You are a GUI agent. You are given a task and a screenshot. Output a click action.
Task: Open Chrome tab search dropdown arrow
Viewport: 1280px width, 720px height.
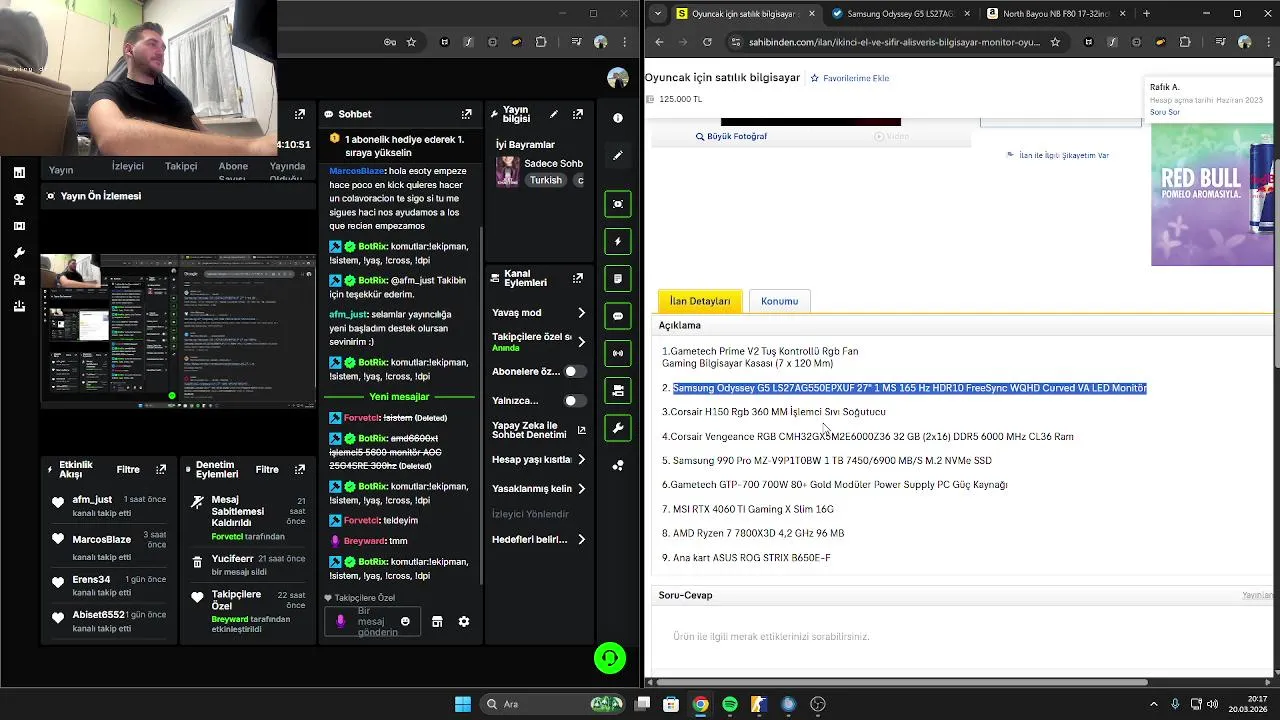(657, 14)
